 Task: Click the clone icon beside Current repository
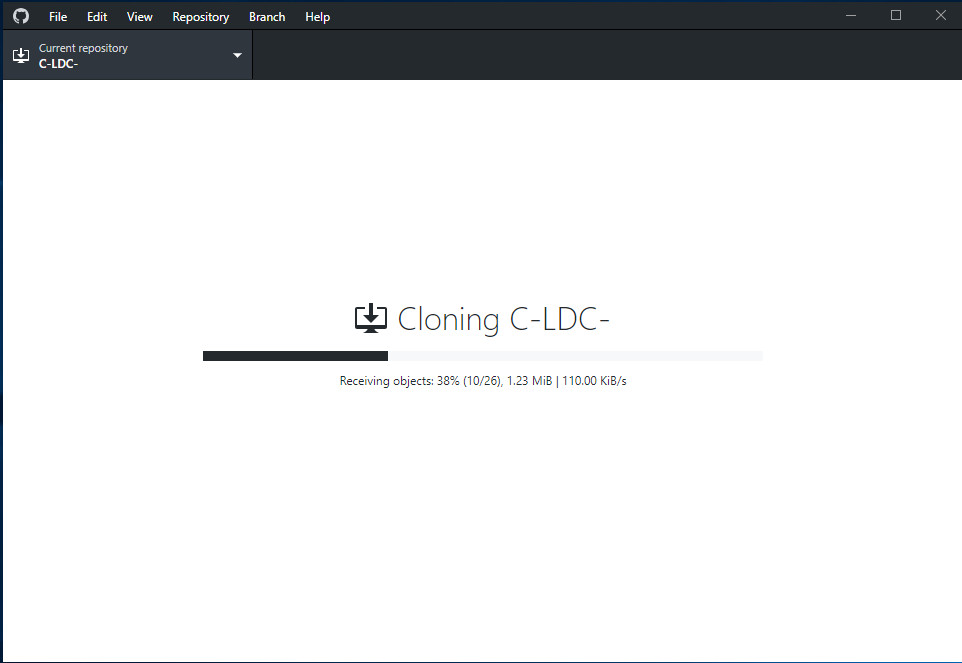pyautogui.click(x=21, y=55)
